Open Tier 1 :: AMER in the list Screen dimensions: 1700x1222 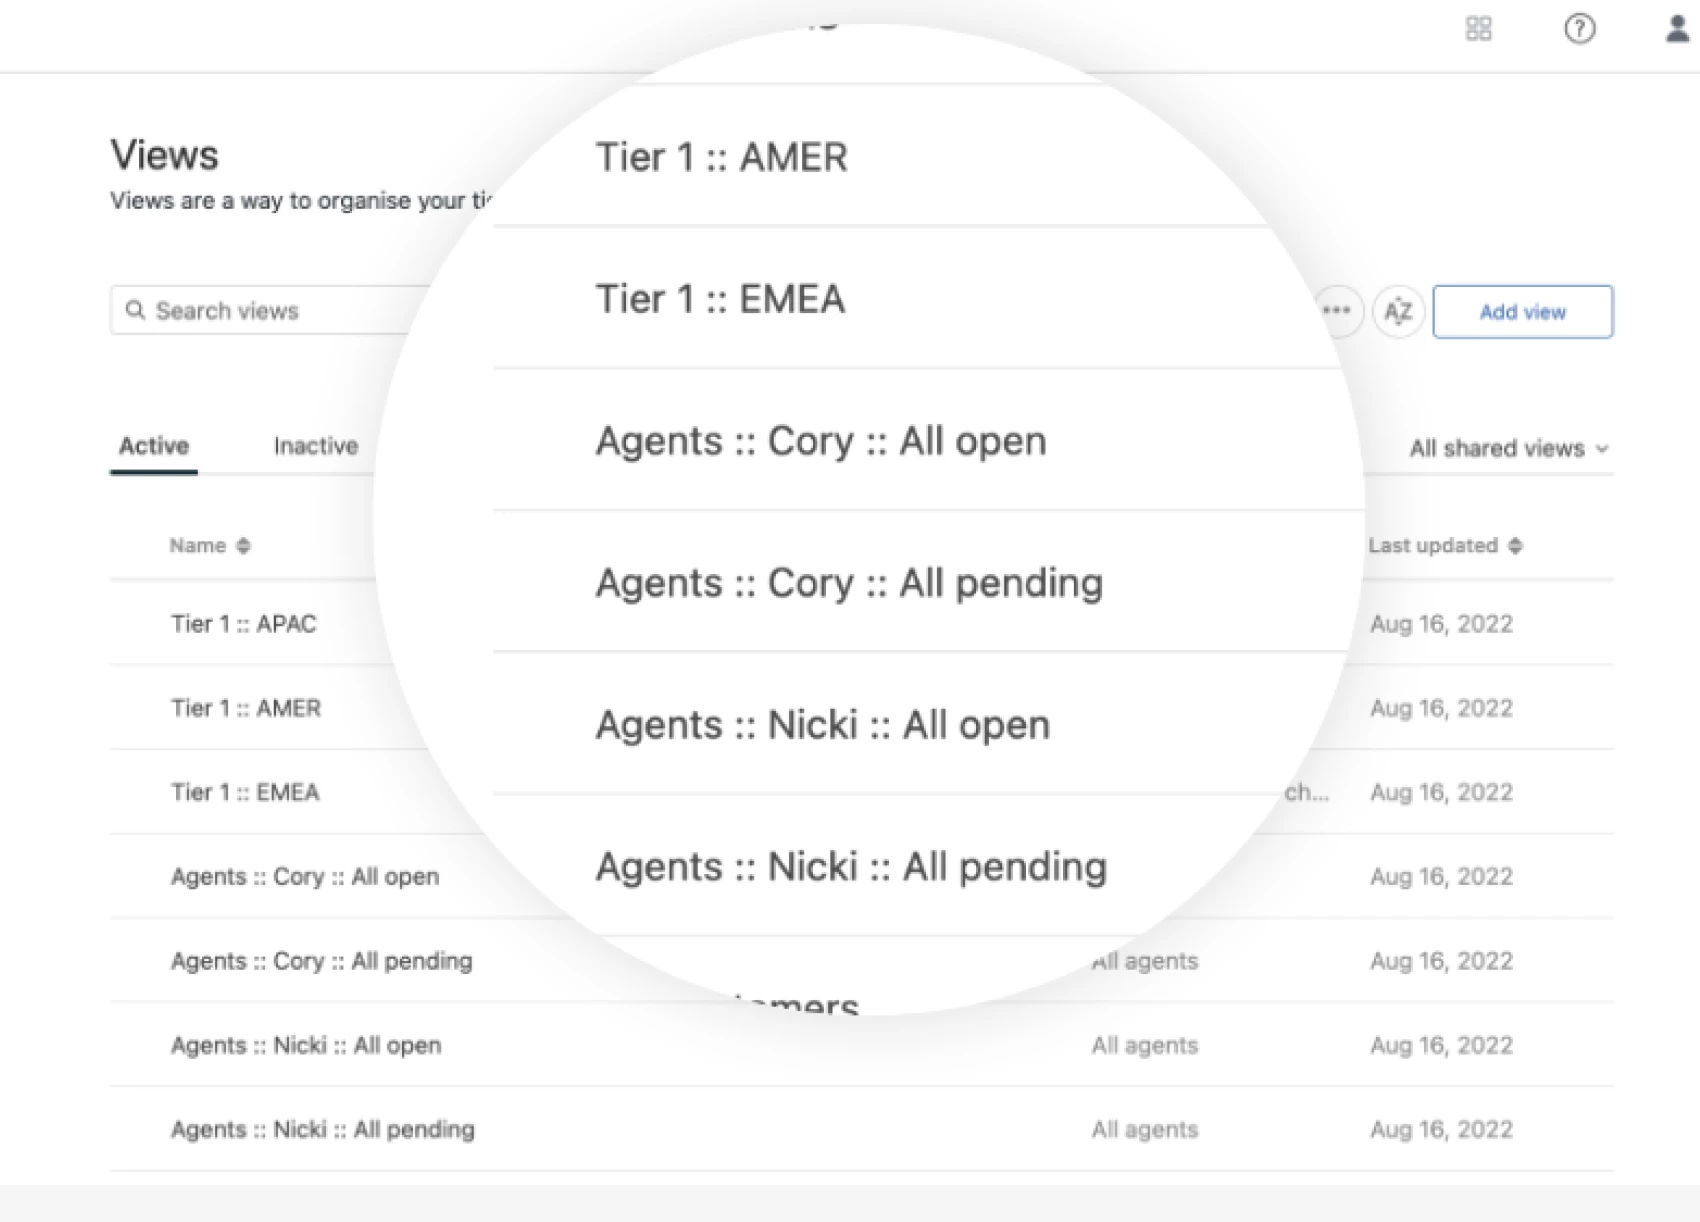[246, 708]
